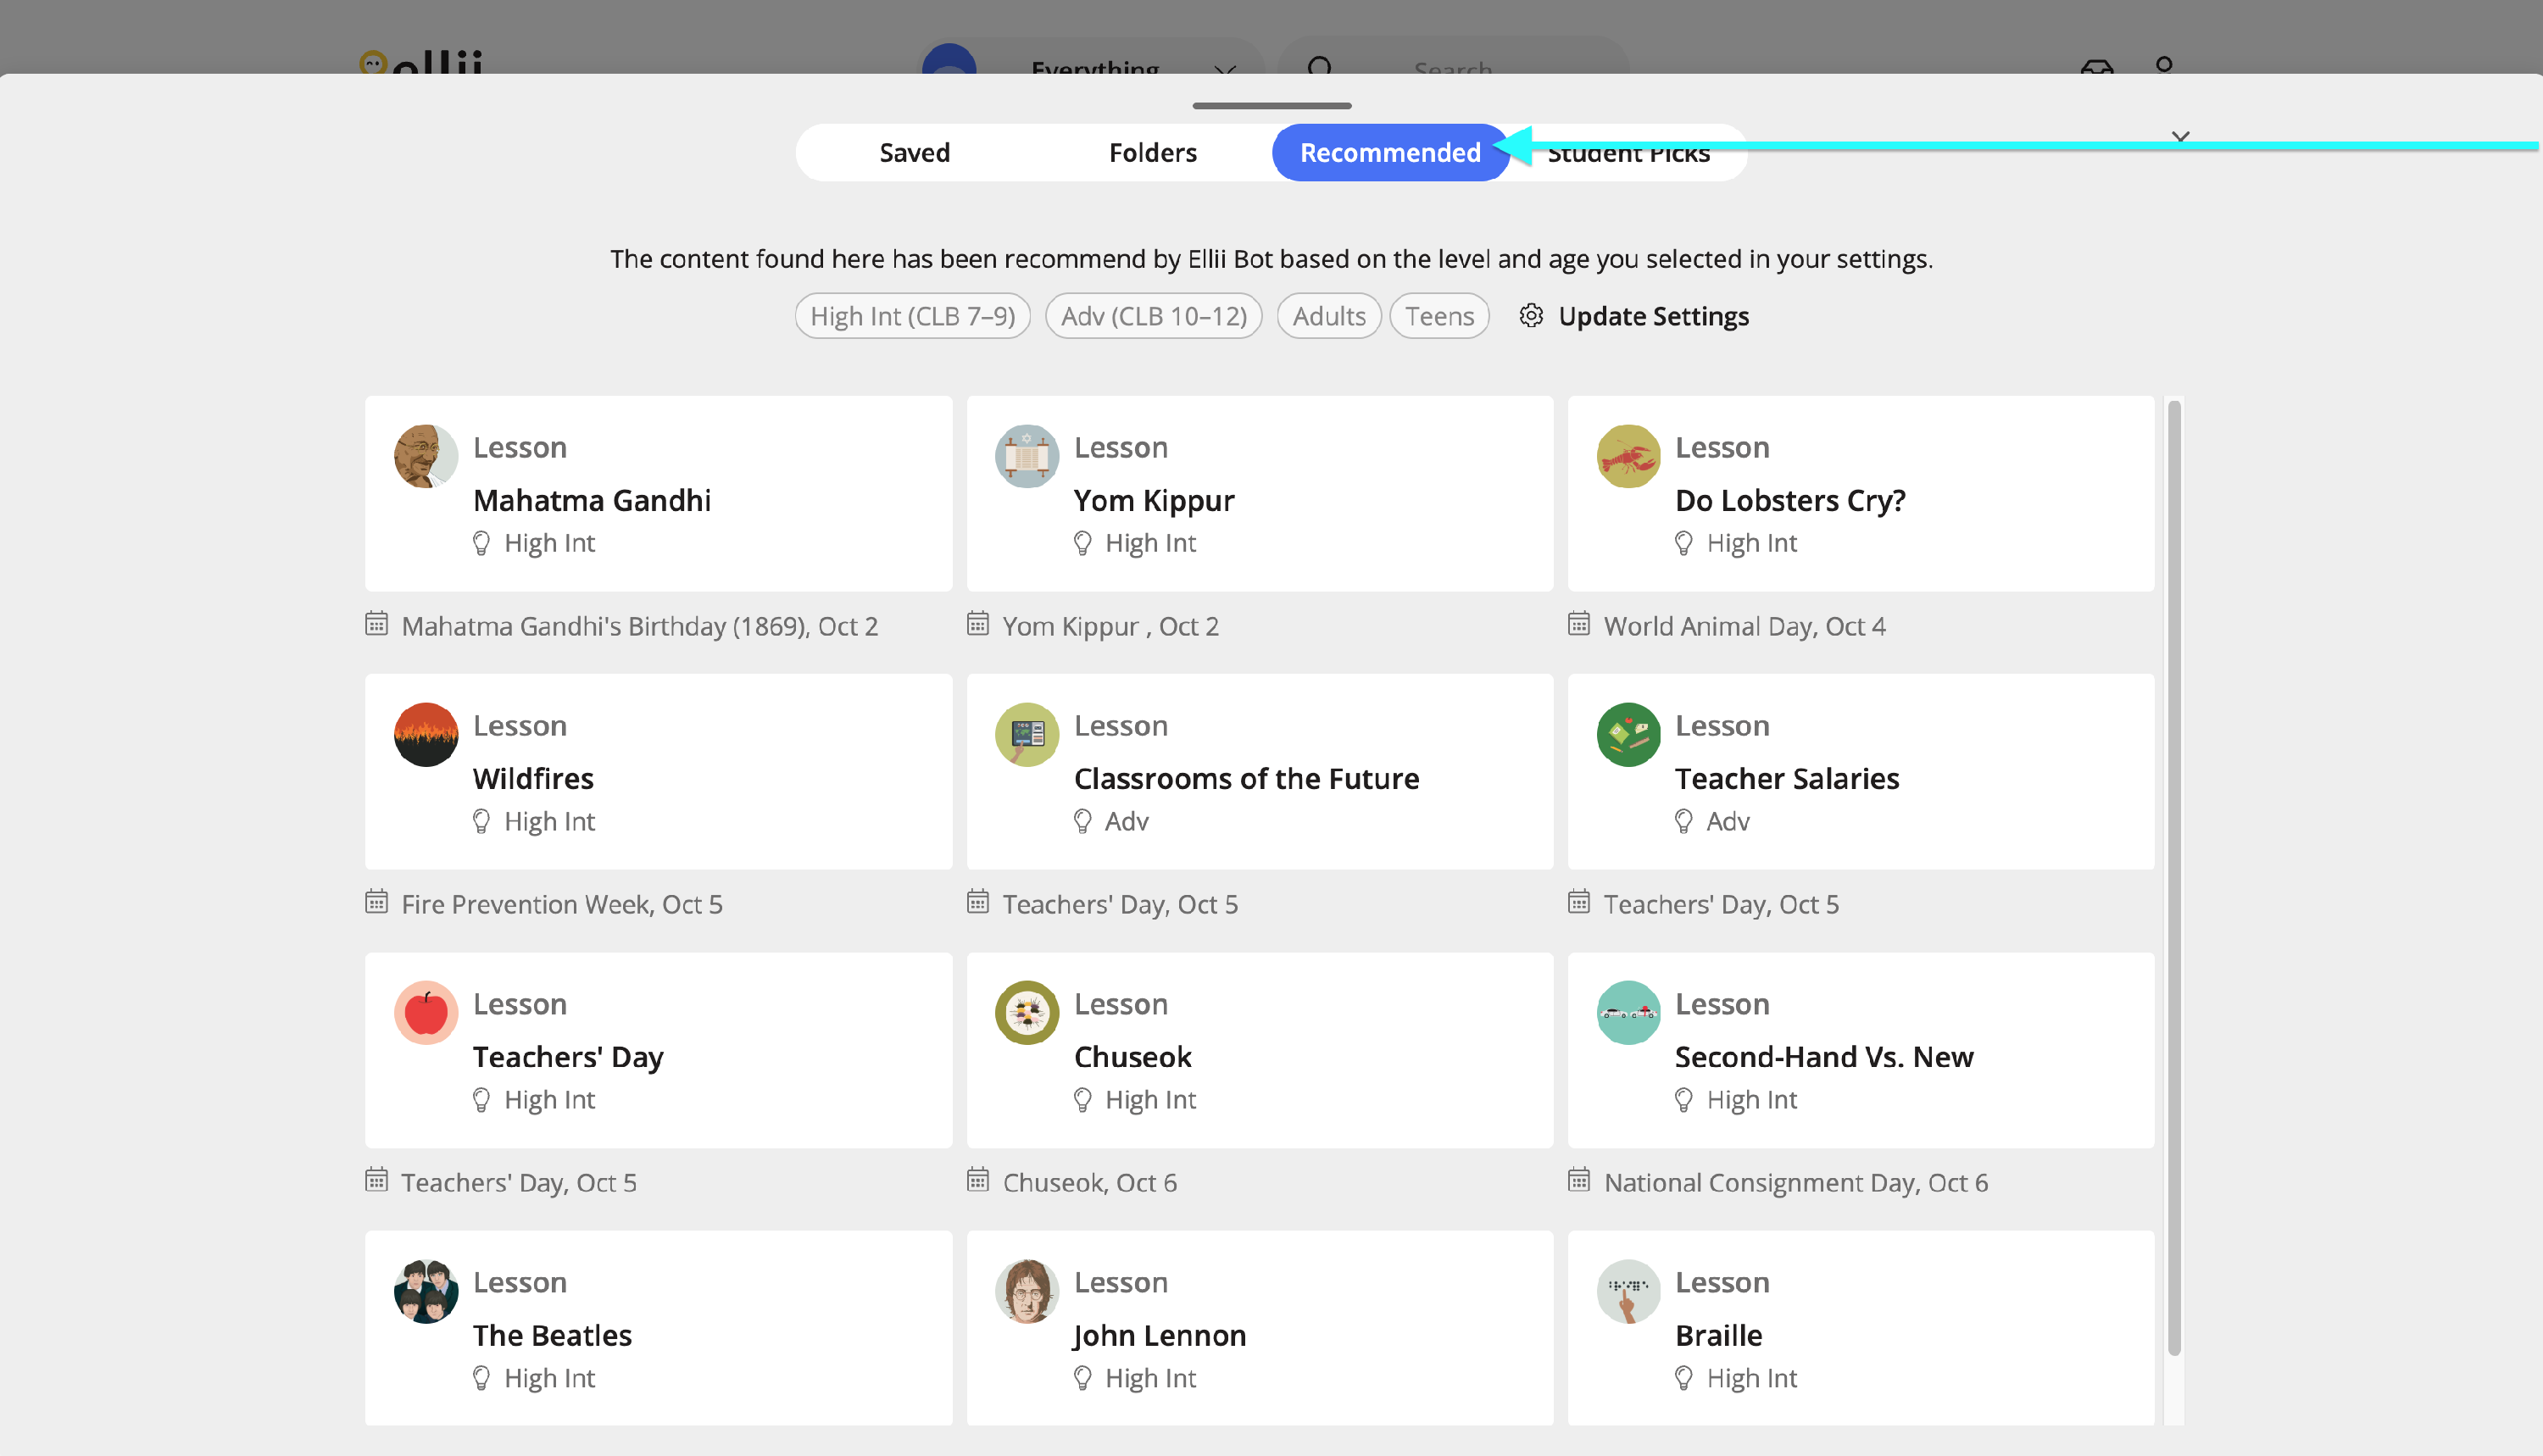This screenshot has height=1456, width=2543.
Task: Collapse panel with top-right chevron
Action: pyautogui.click(x=2180, y=136)
